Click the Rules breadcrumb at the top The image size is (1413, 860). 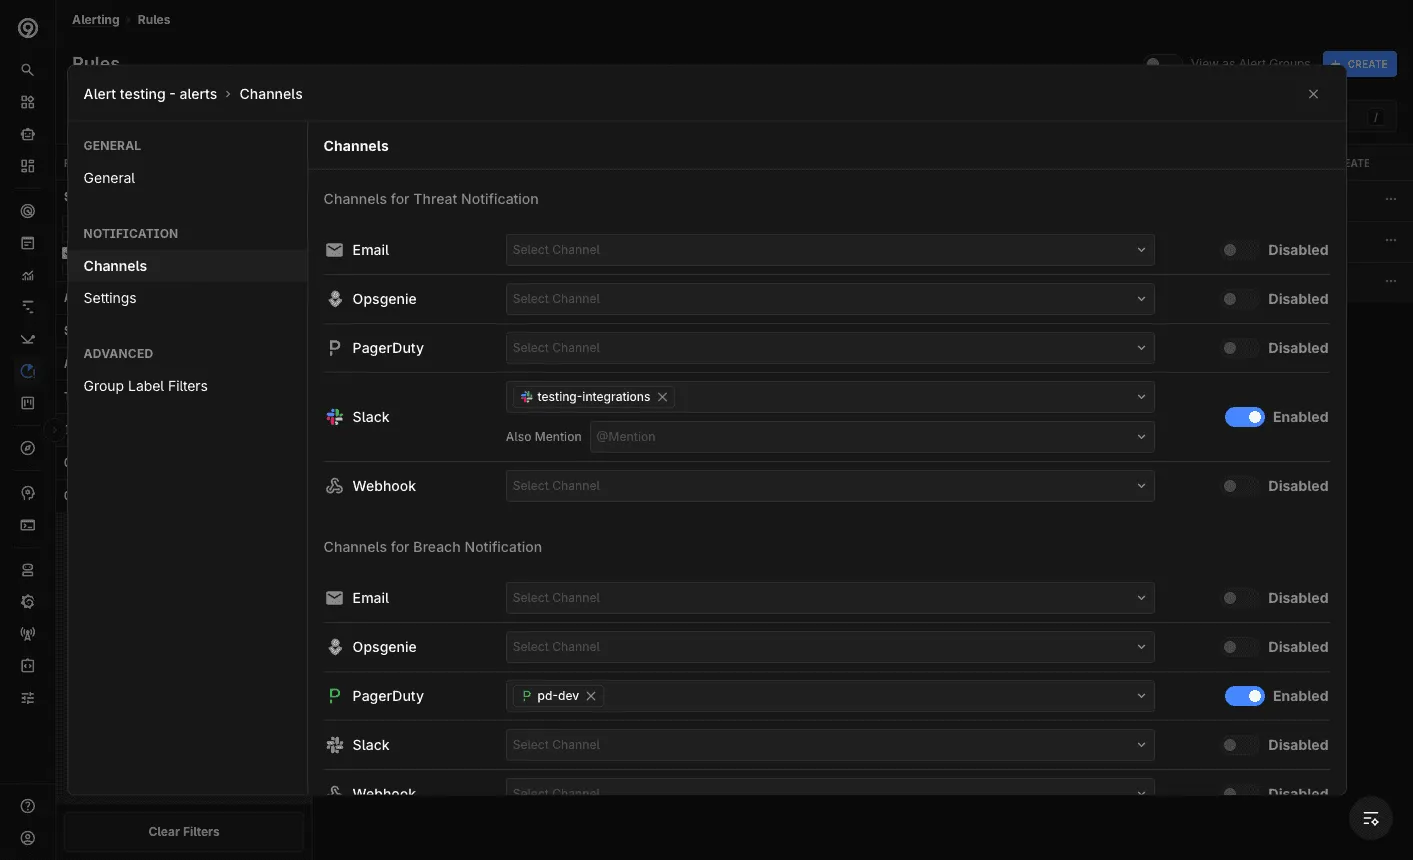pos(153,20)
